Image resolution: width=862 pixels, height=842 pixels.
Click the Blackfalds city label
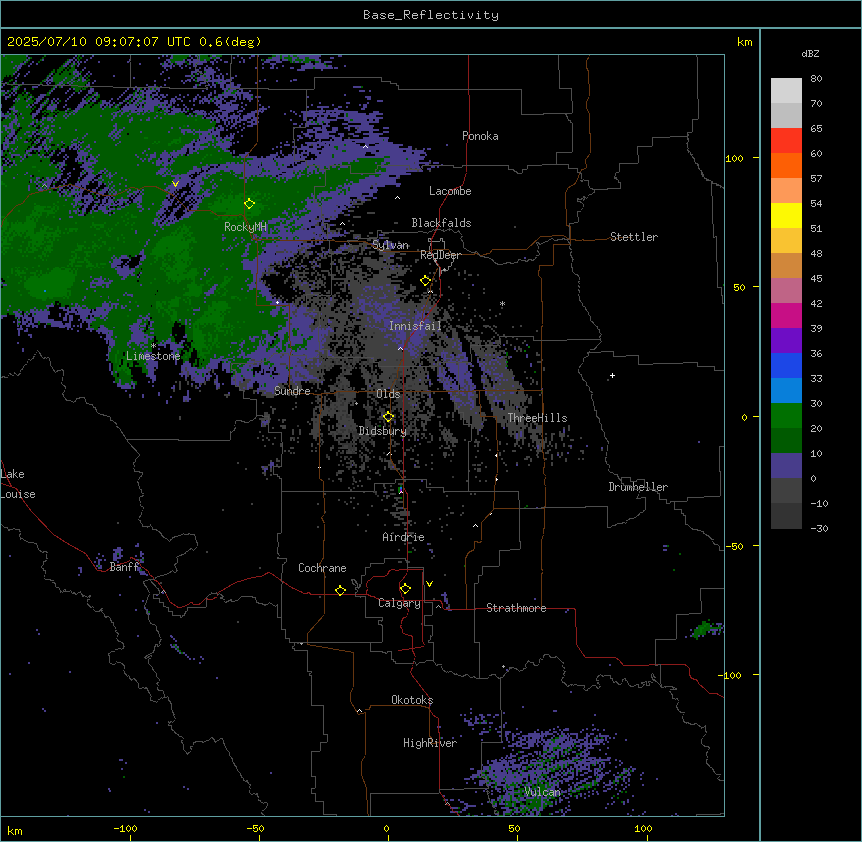[x=441, y=223]
